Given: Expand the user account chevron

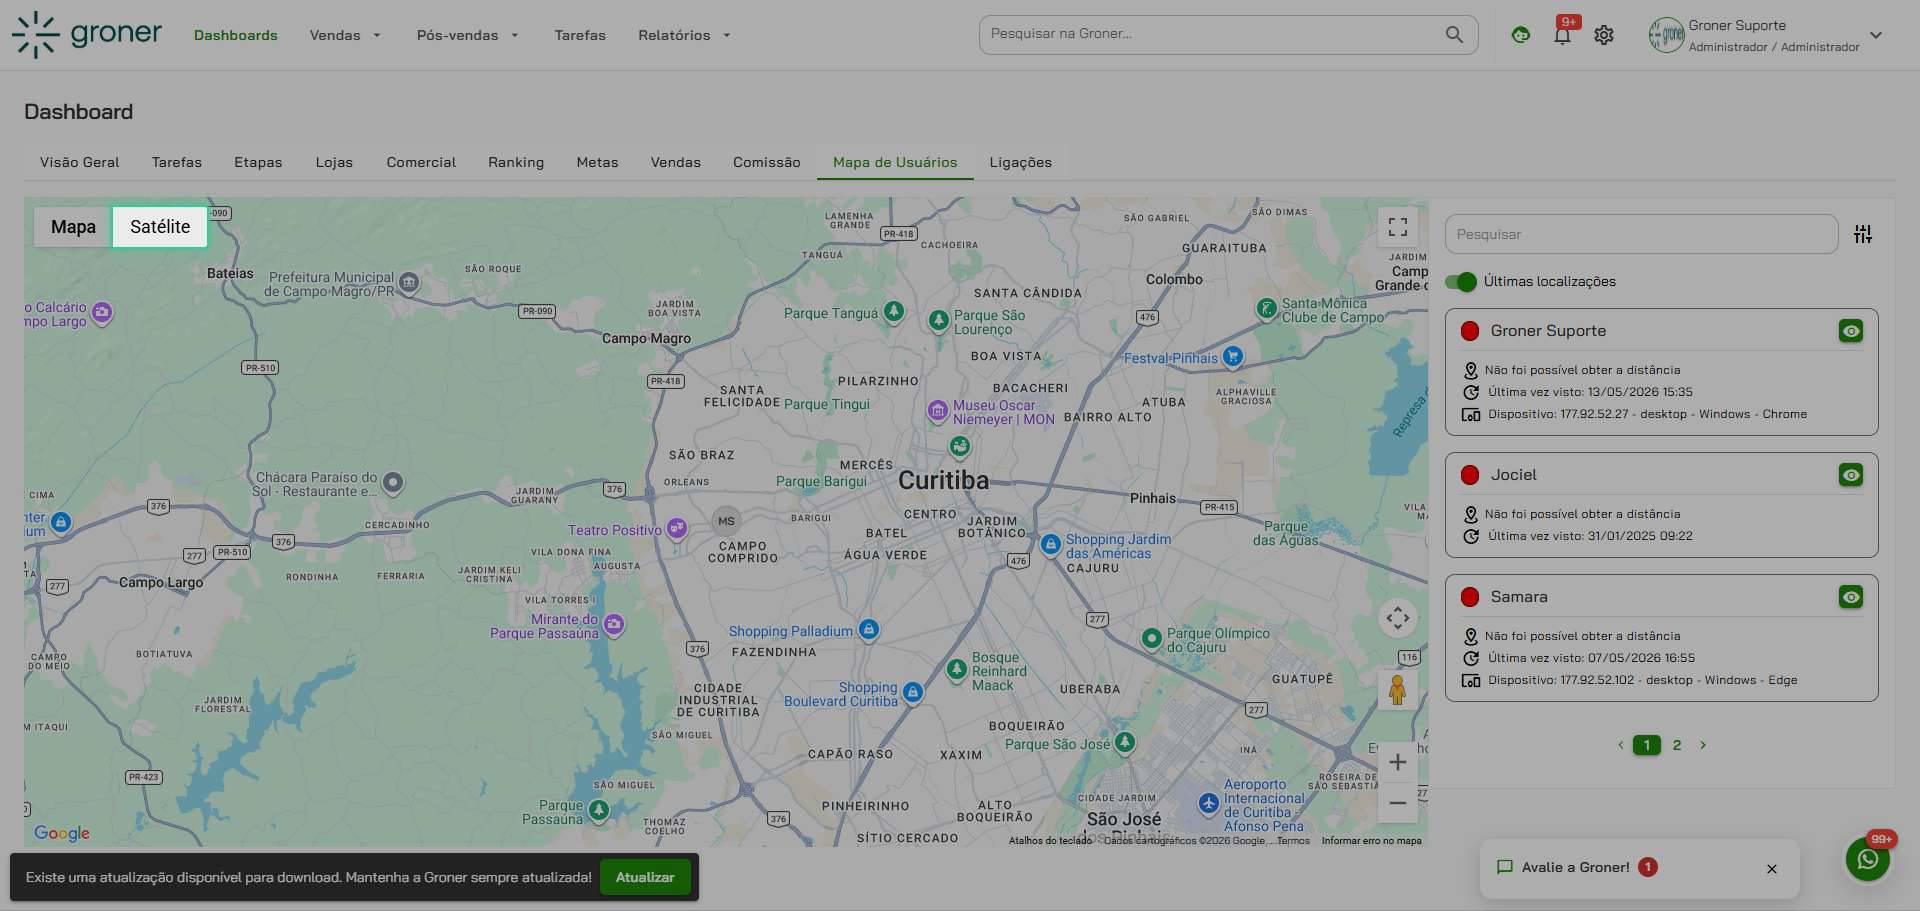Looking at the screenshot, I should point(1876,35).
